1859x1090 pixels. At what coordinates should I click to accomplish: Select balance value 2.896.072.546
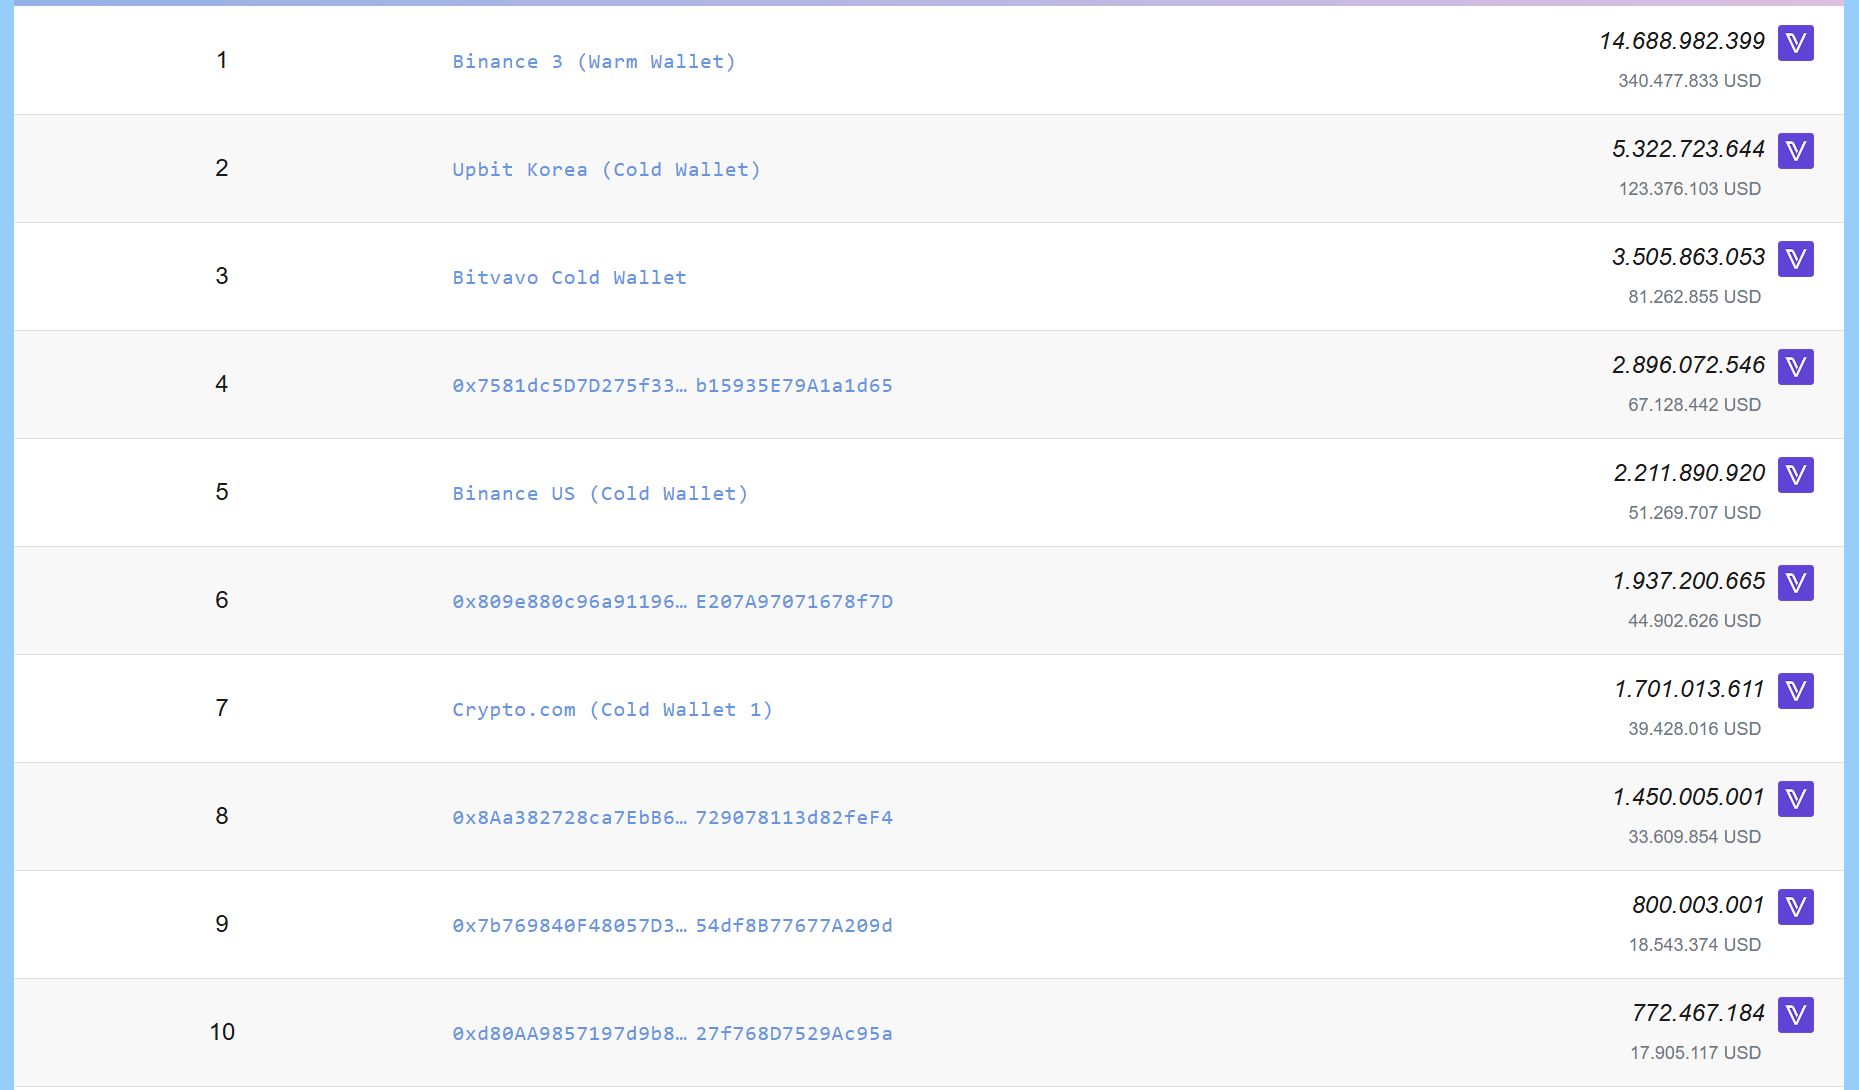1689,365
